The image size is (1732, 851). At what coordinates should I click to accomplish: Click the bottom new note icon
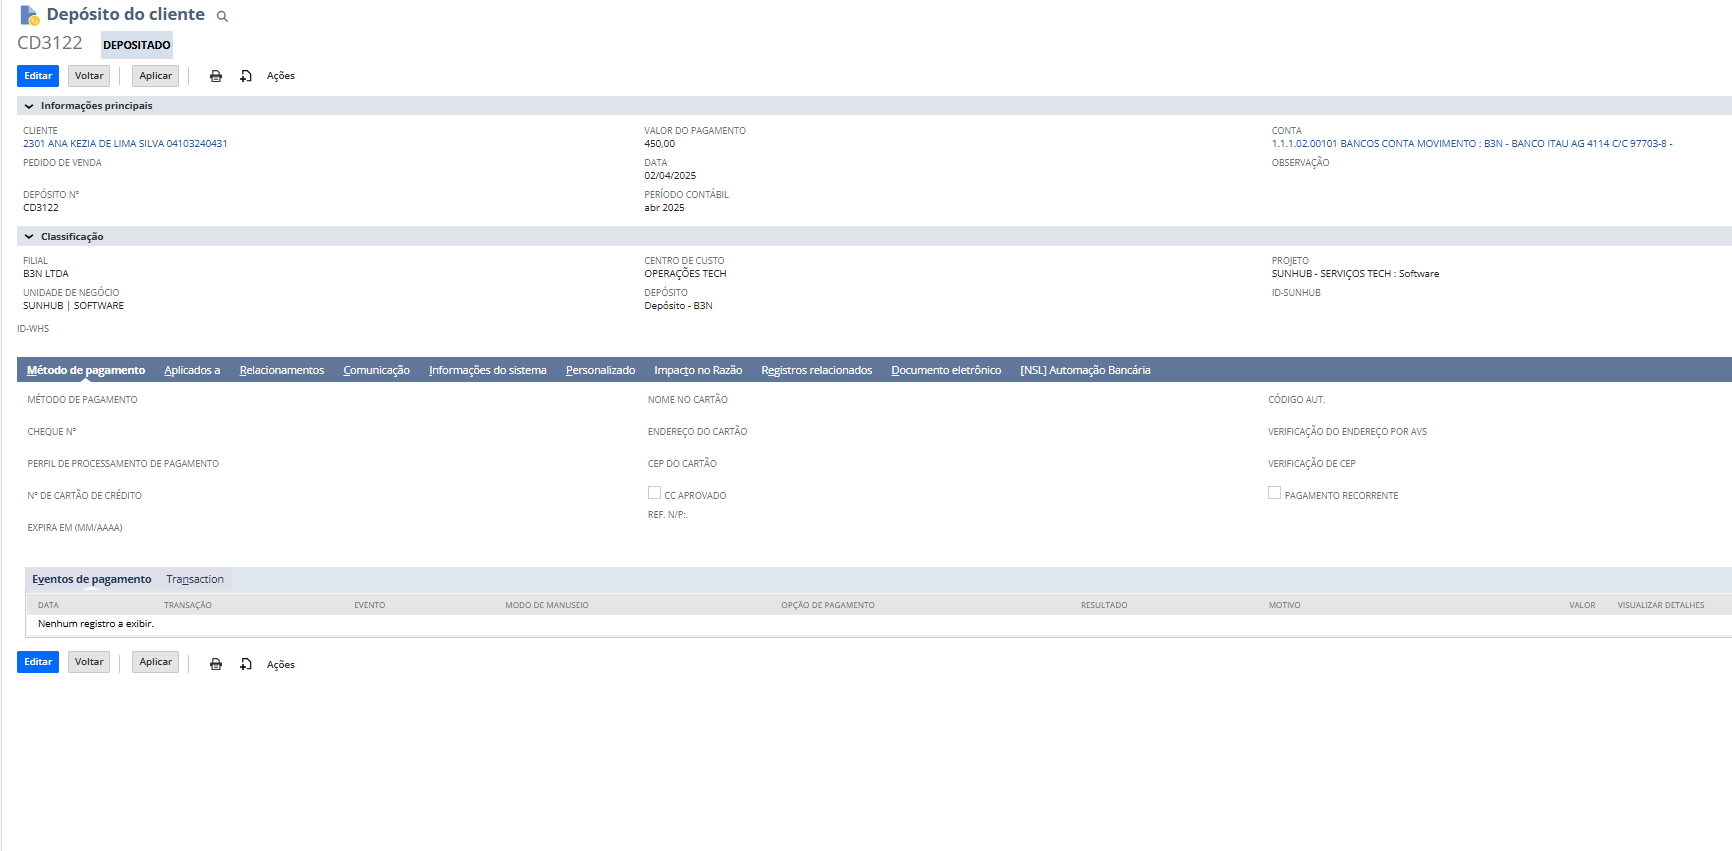tap(246, 664)
